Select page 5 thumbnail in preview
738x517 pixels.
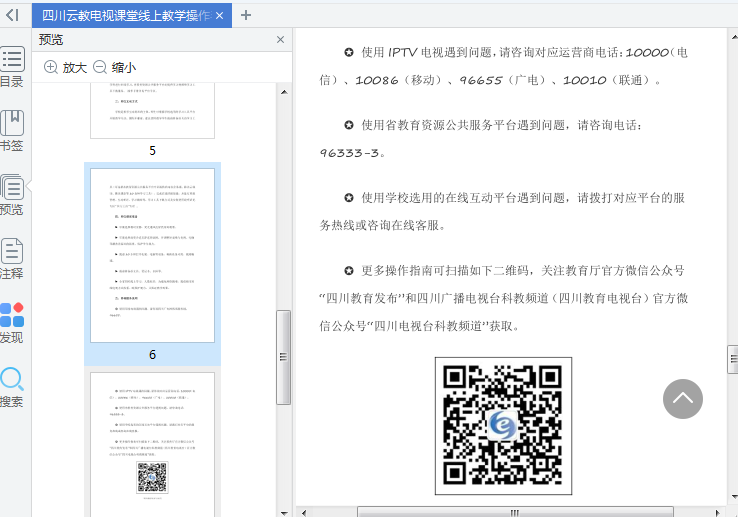point(152,111)
